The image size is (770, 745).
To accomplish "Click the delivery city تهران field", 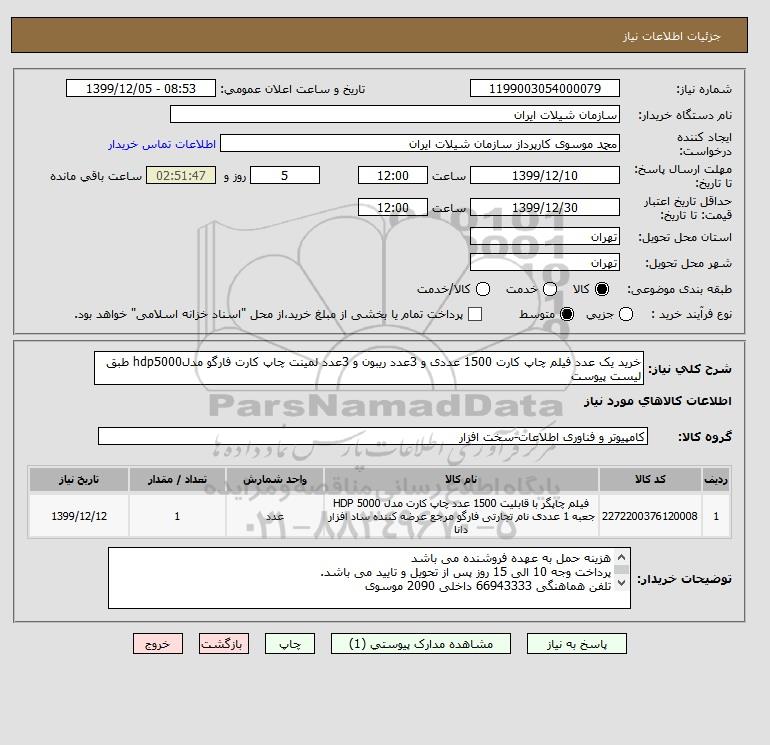I will (545, 263).
